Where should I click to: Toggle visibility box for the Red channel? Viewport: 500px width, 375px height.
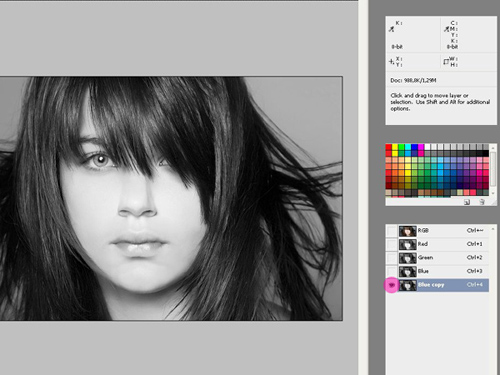392,244
